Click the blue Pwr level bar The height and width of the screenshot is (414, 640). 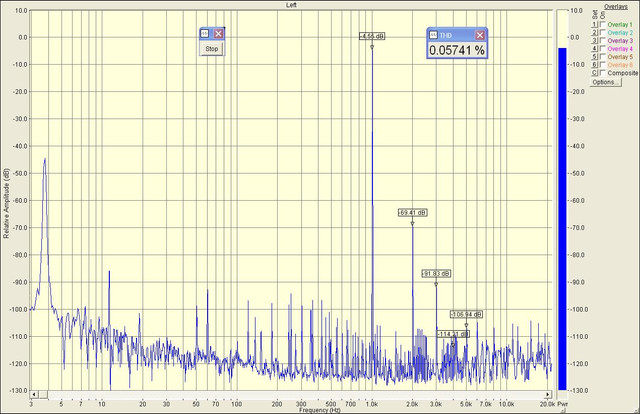(x=562, y=219)
